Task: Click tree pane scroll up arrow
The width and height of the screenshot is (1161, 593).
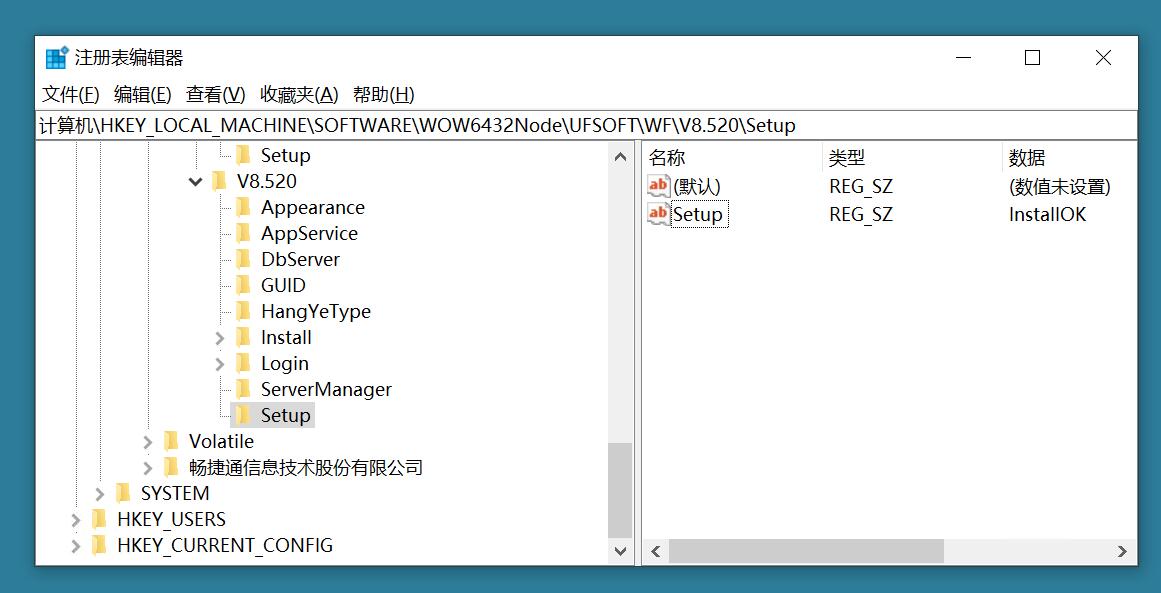Action: pos(620,156)
